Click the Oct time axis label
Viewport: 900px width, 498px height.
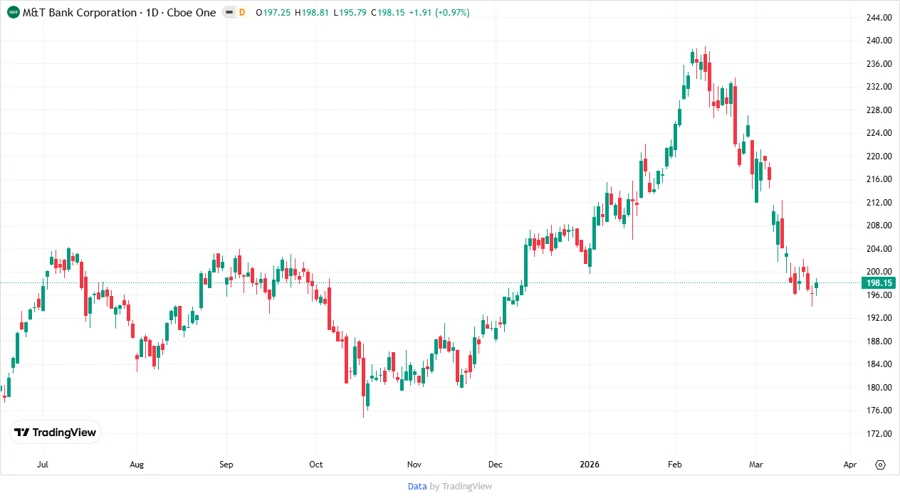[x=316, y=464]
